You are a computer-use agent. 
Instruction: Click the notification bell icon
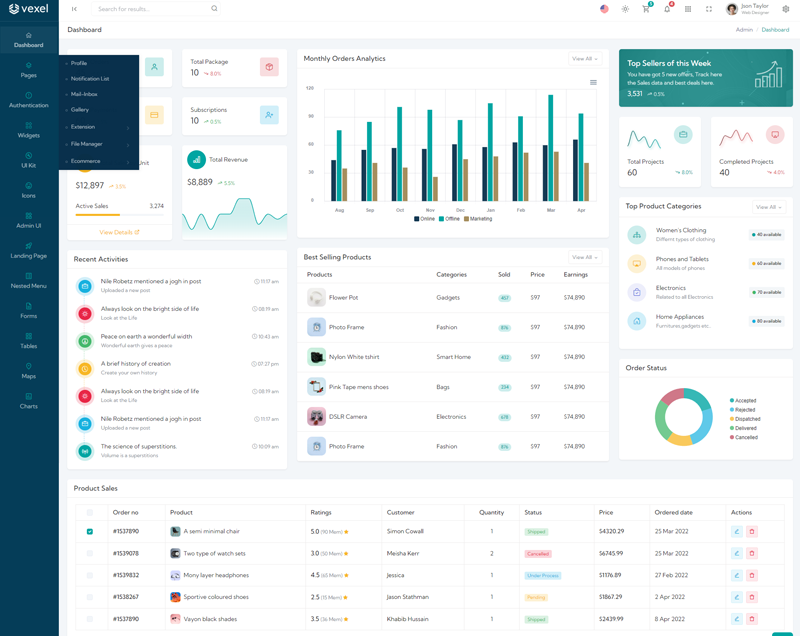(667, 9)
